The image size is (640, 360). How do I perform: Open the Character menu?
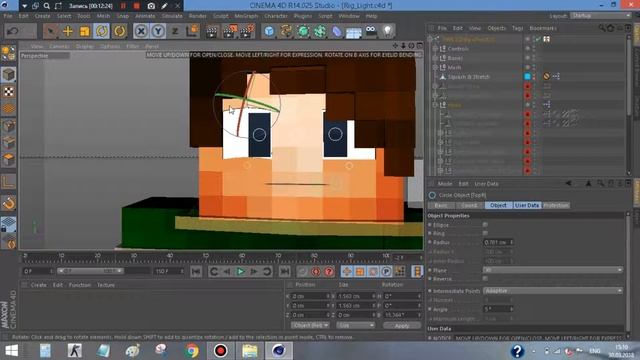pyautogui.click(x=276, y=16)
